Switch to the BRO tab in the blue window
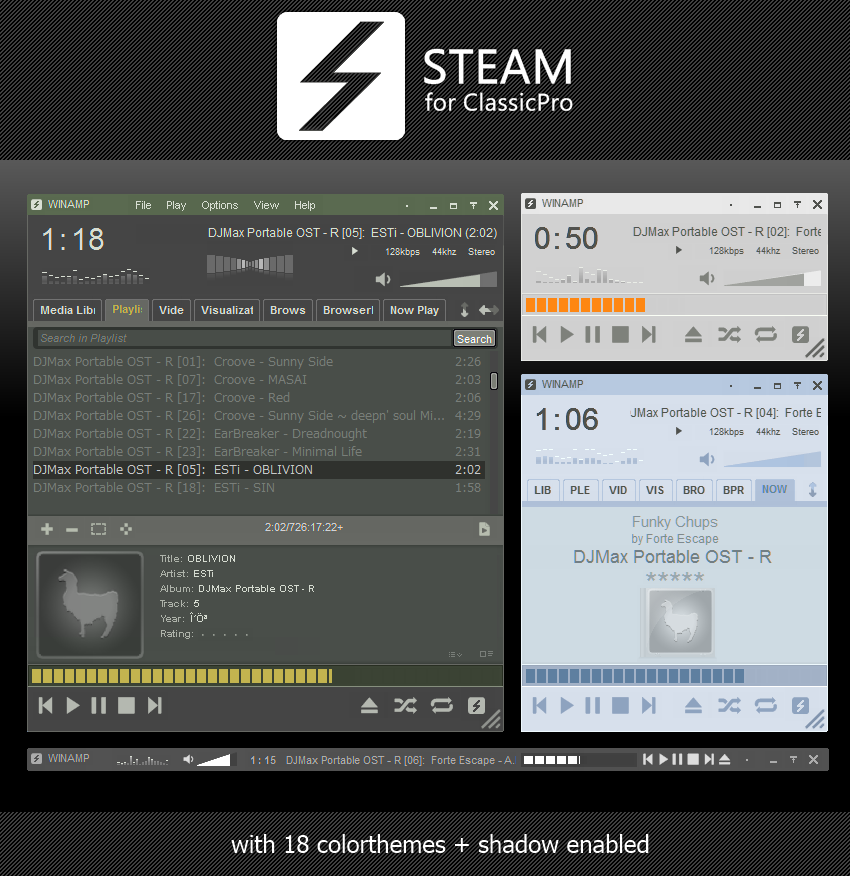Viewport: 850px width, 876px height. 694,490
